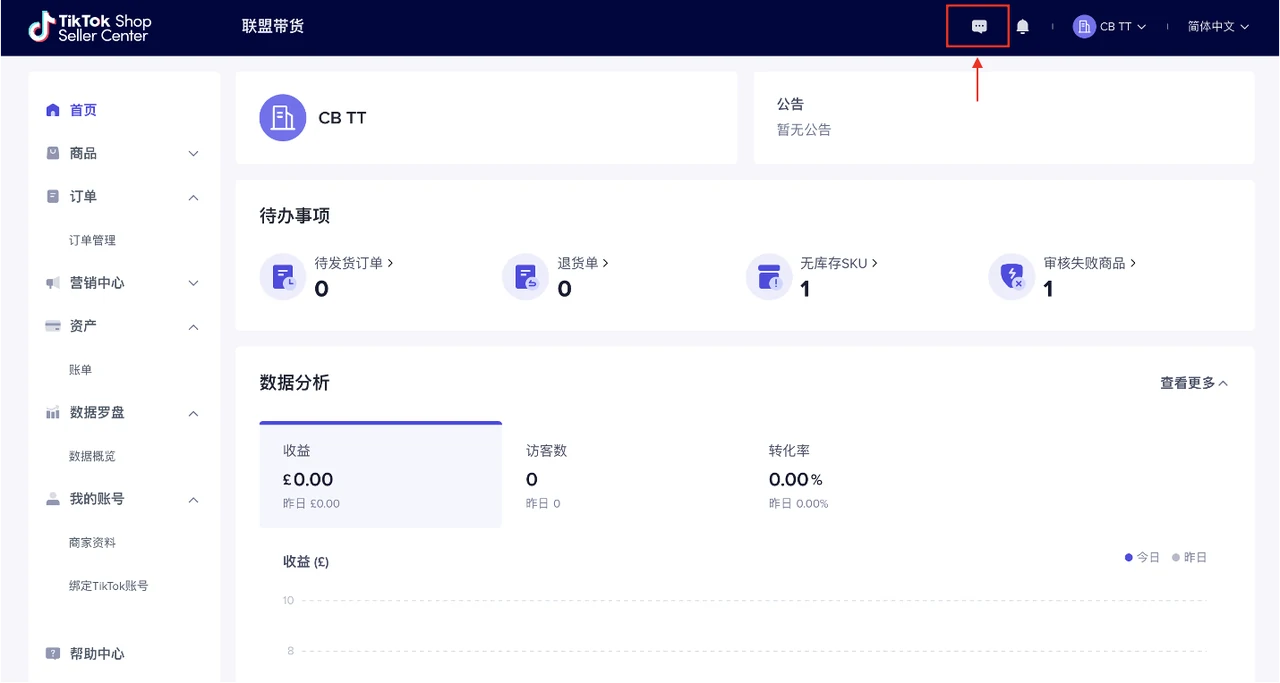Screen dimensions: 1280x683
Task: Open 订单管理 in the sidebar
Action: [92, 240]
